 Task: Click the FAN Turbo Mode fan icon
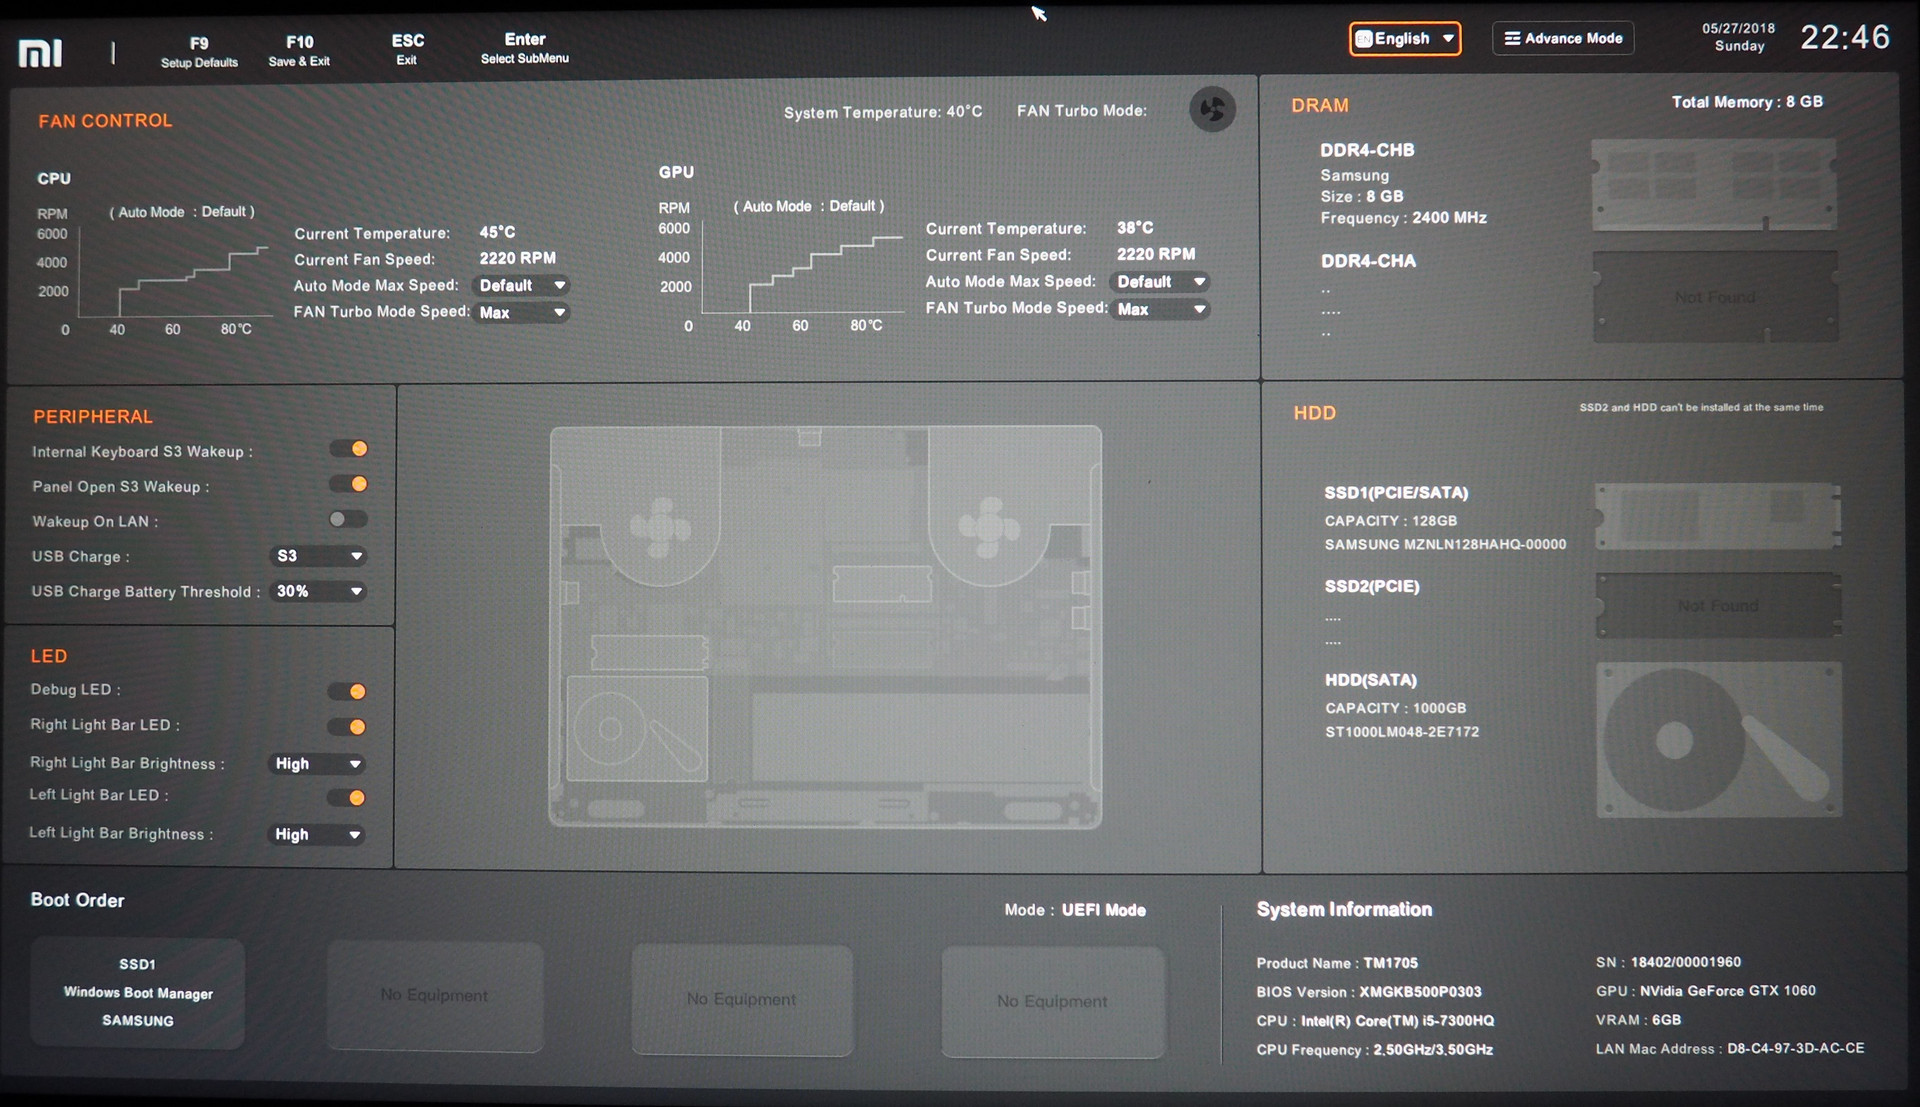(1212, 109)
